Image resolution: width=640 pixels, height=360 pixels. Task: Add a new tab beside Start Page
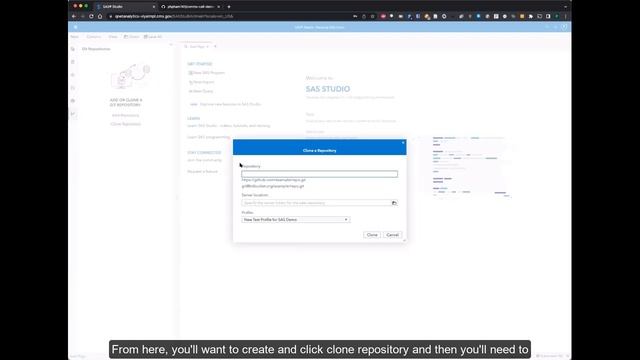215,47
